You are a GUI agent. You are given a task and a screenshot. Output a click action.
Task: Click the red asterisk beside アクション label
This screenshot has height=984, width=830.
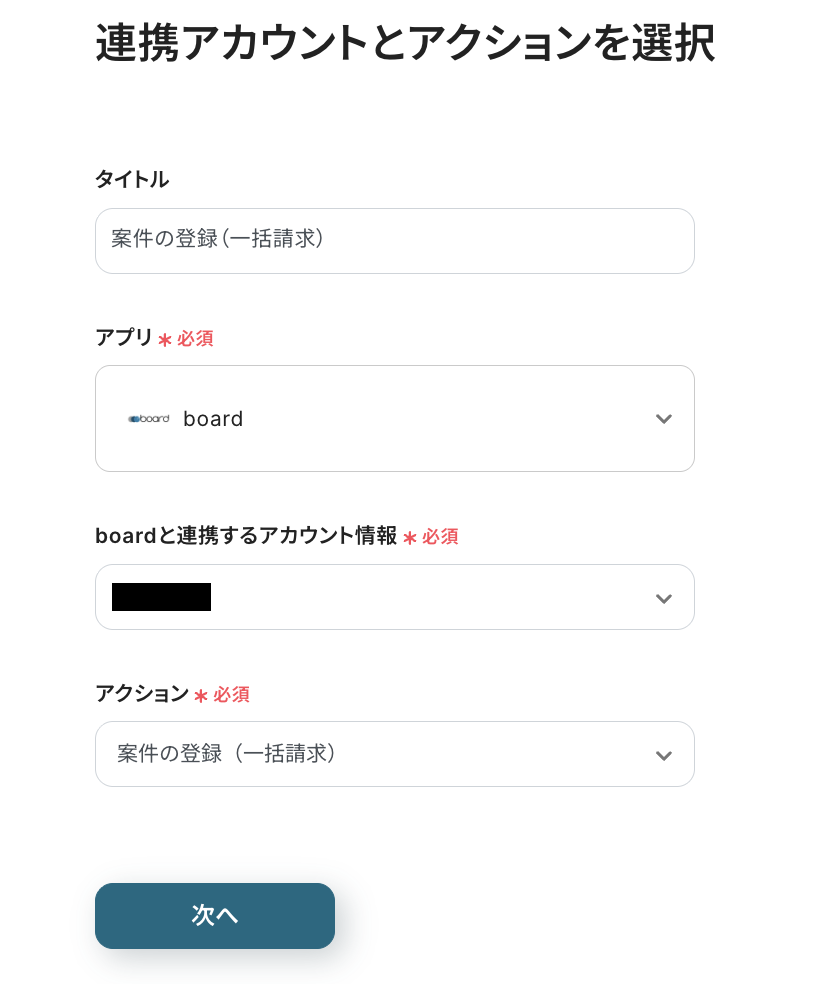[x=201, y=696]
